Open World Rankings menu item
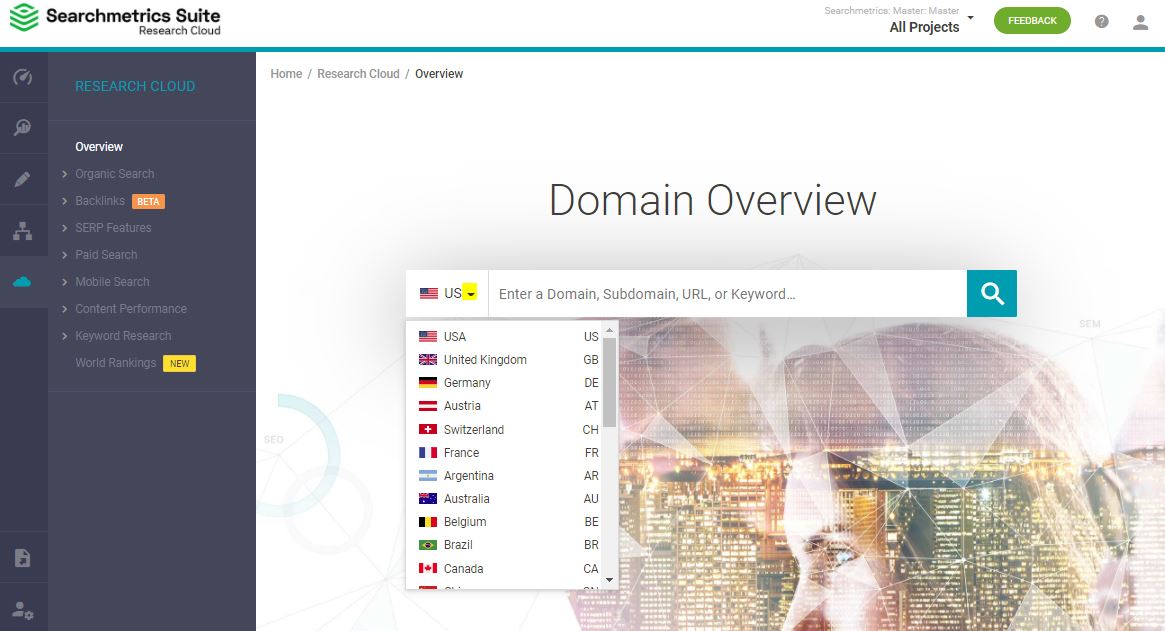The width and height of the screenshot is (1165, 631). [115, 363]
